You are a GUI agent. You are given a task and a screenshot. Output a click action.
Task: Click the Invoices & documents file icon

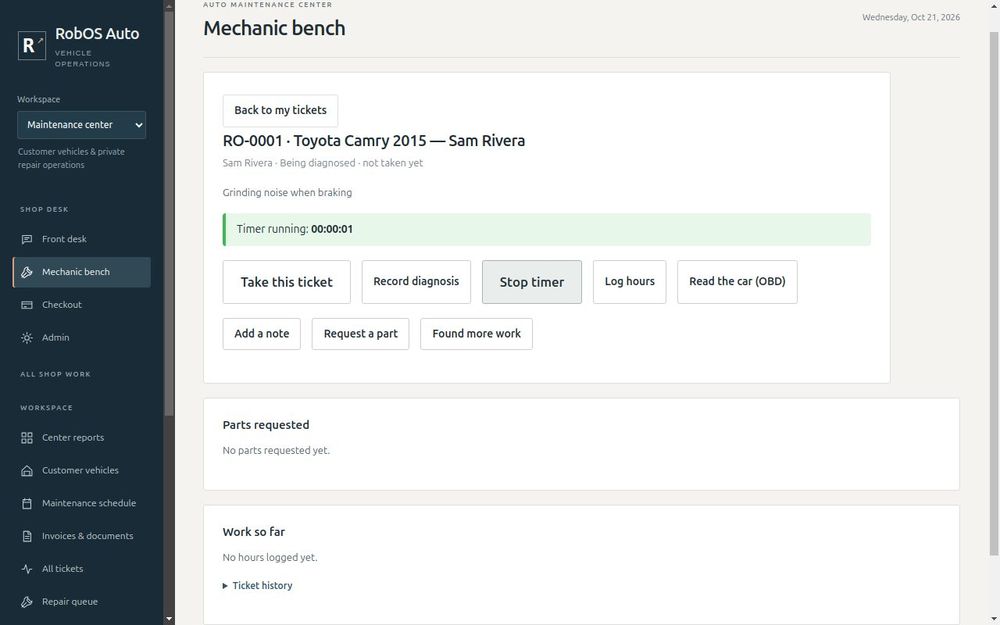(27, 536)
